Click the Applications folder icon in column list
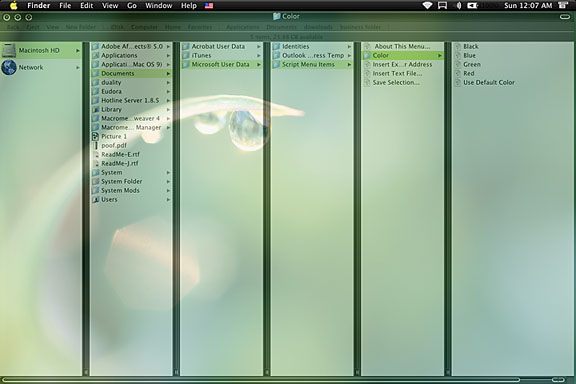Image resolution: width=576 pixels, height=384 pixels. click(96, 55)
